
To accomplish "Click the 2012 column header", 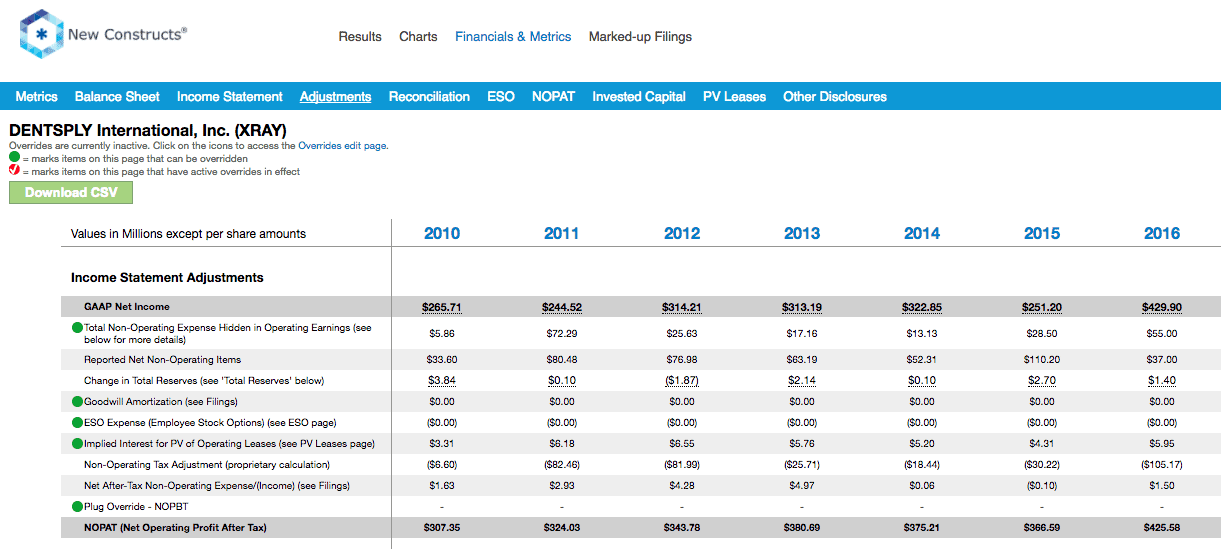I will (x=682, y=233).
